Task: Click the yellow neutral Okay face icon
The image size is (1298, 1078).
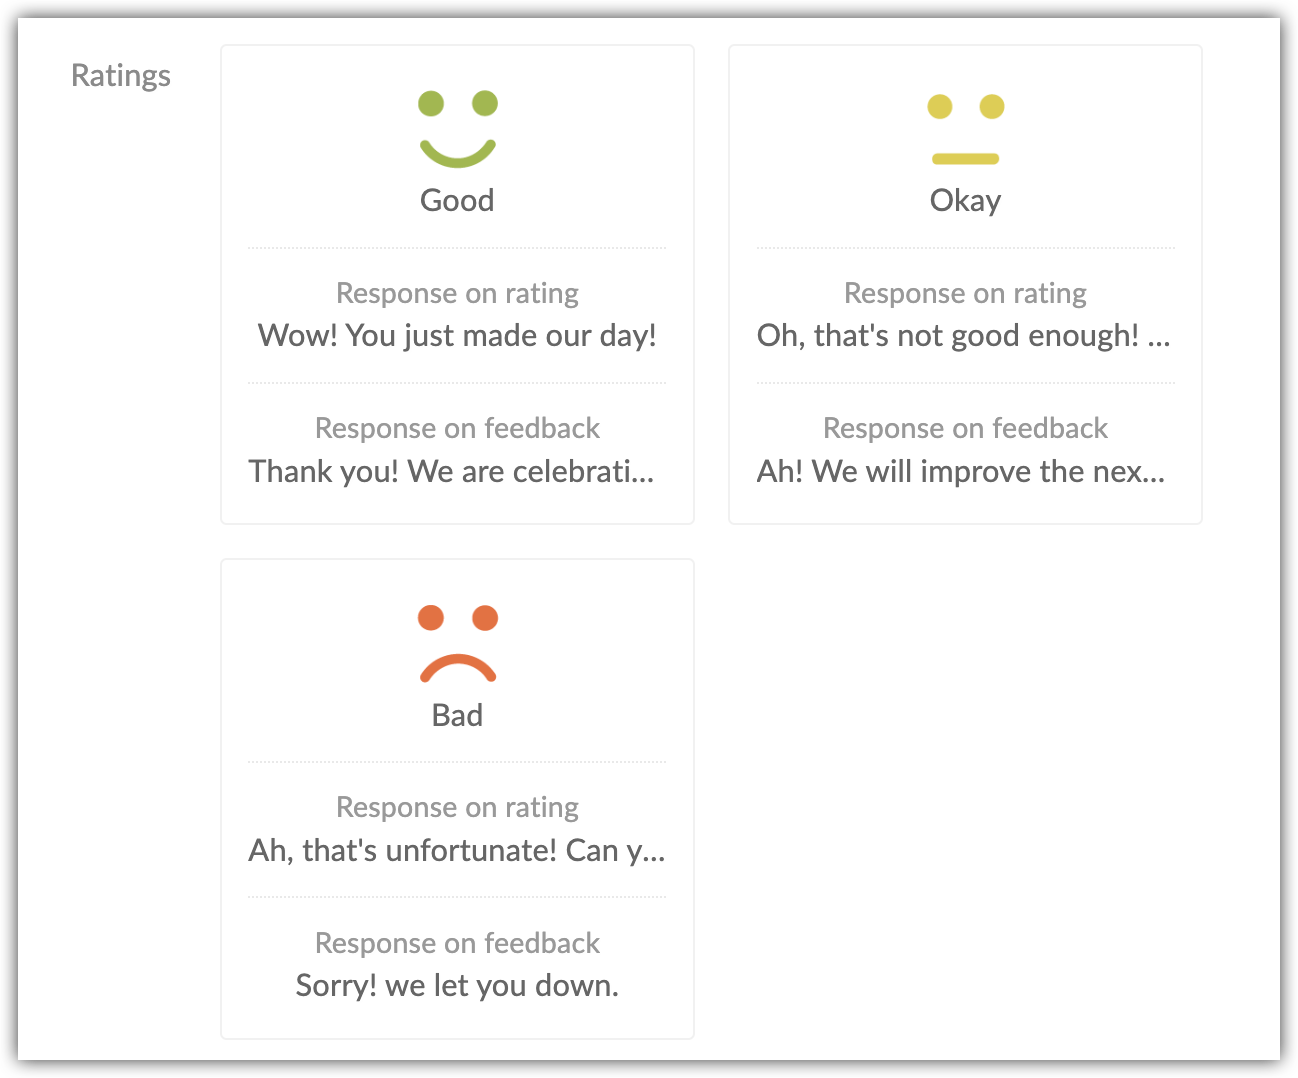Action: click(x=965, y=129)
